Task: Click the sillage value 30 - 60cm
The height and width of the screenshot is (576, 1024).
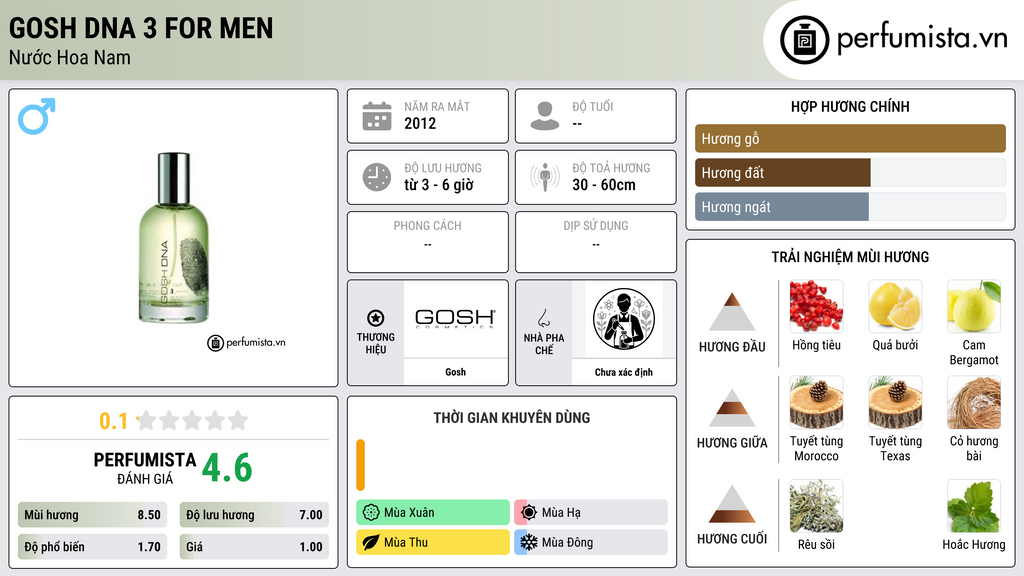Action: 604,185
